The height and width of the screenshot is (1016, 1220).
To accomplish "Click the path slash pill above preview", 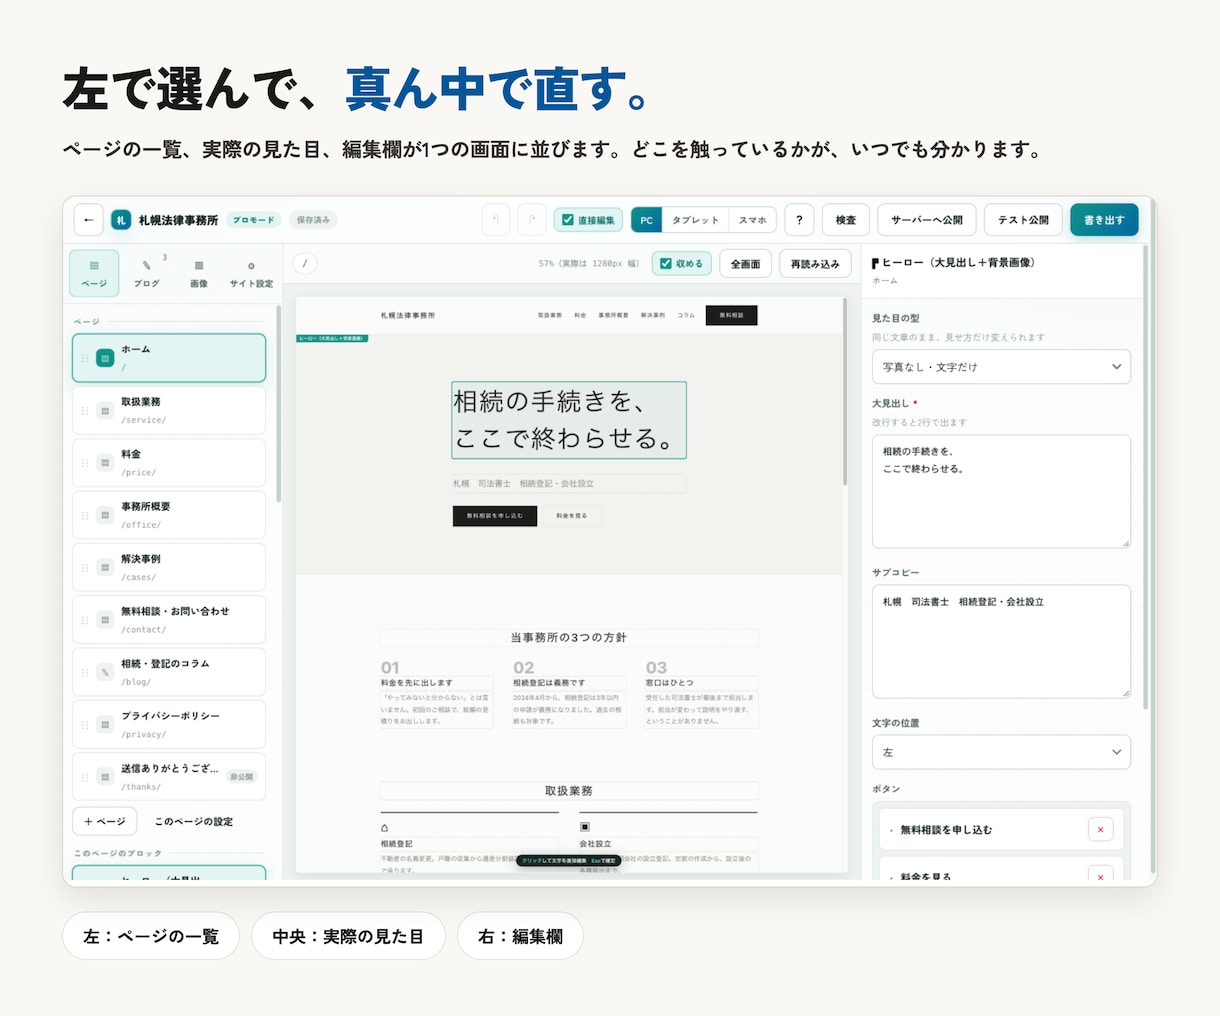I will (x=305, y=263).
